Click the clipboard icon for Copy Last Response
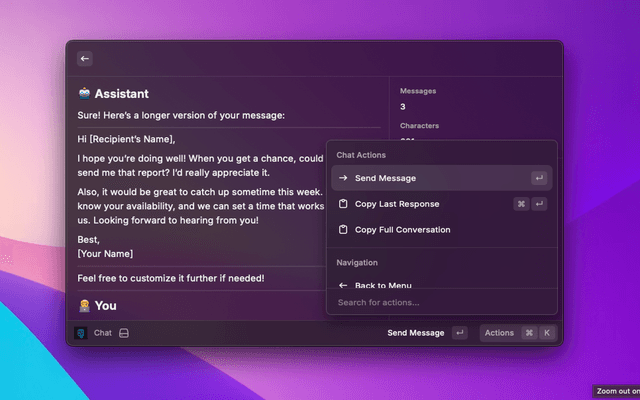 (343, 204)
